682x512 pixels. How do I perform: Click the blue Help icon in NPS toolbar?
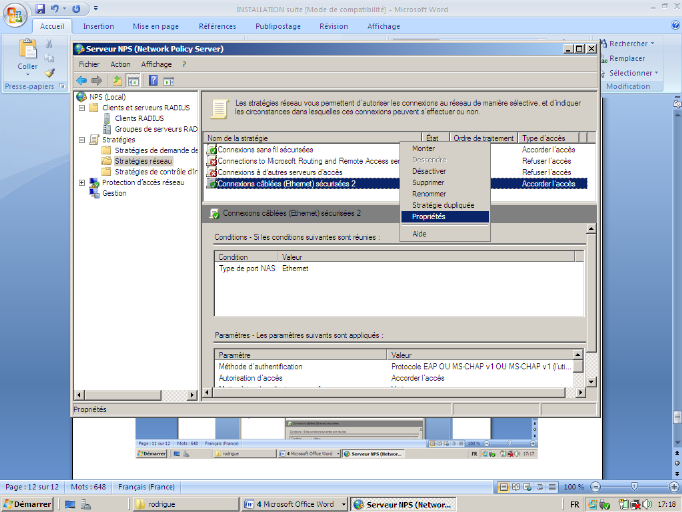(153, 80)
